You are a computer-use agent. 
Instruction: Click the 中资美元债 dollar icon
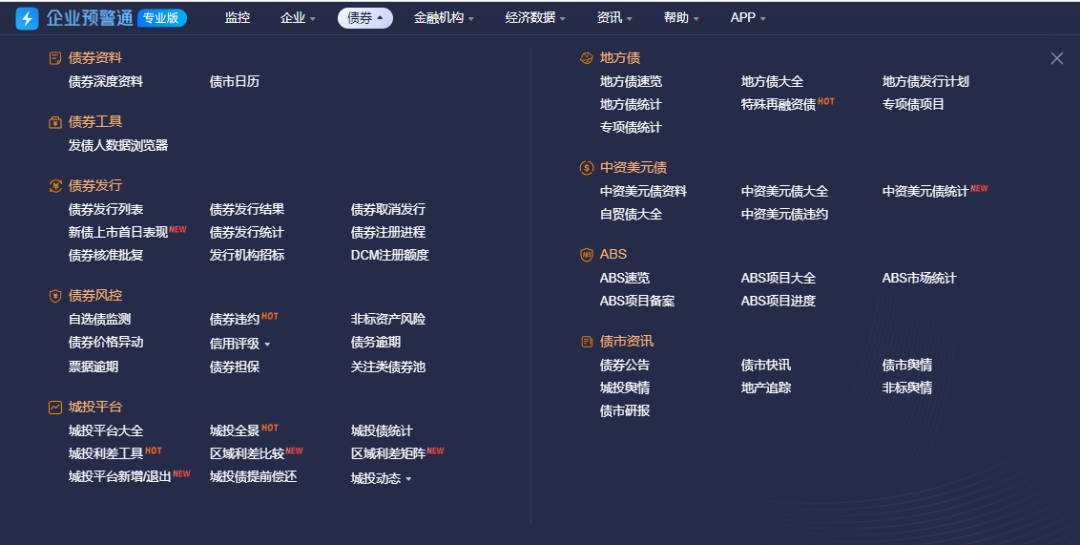pos(586,167)
